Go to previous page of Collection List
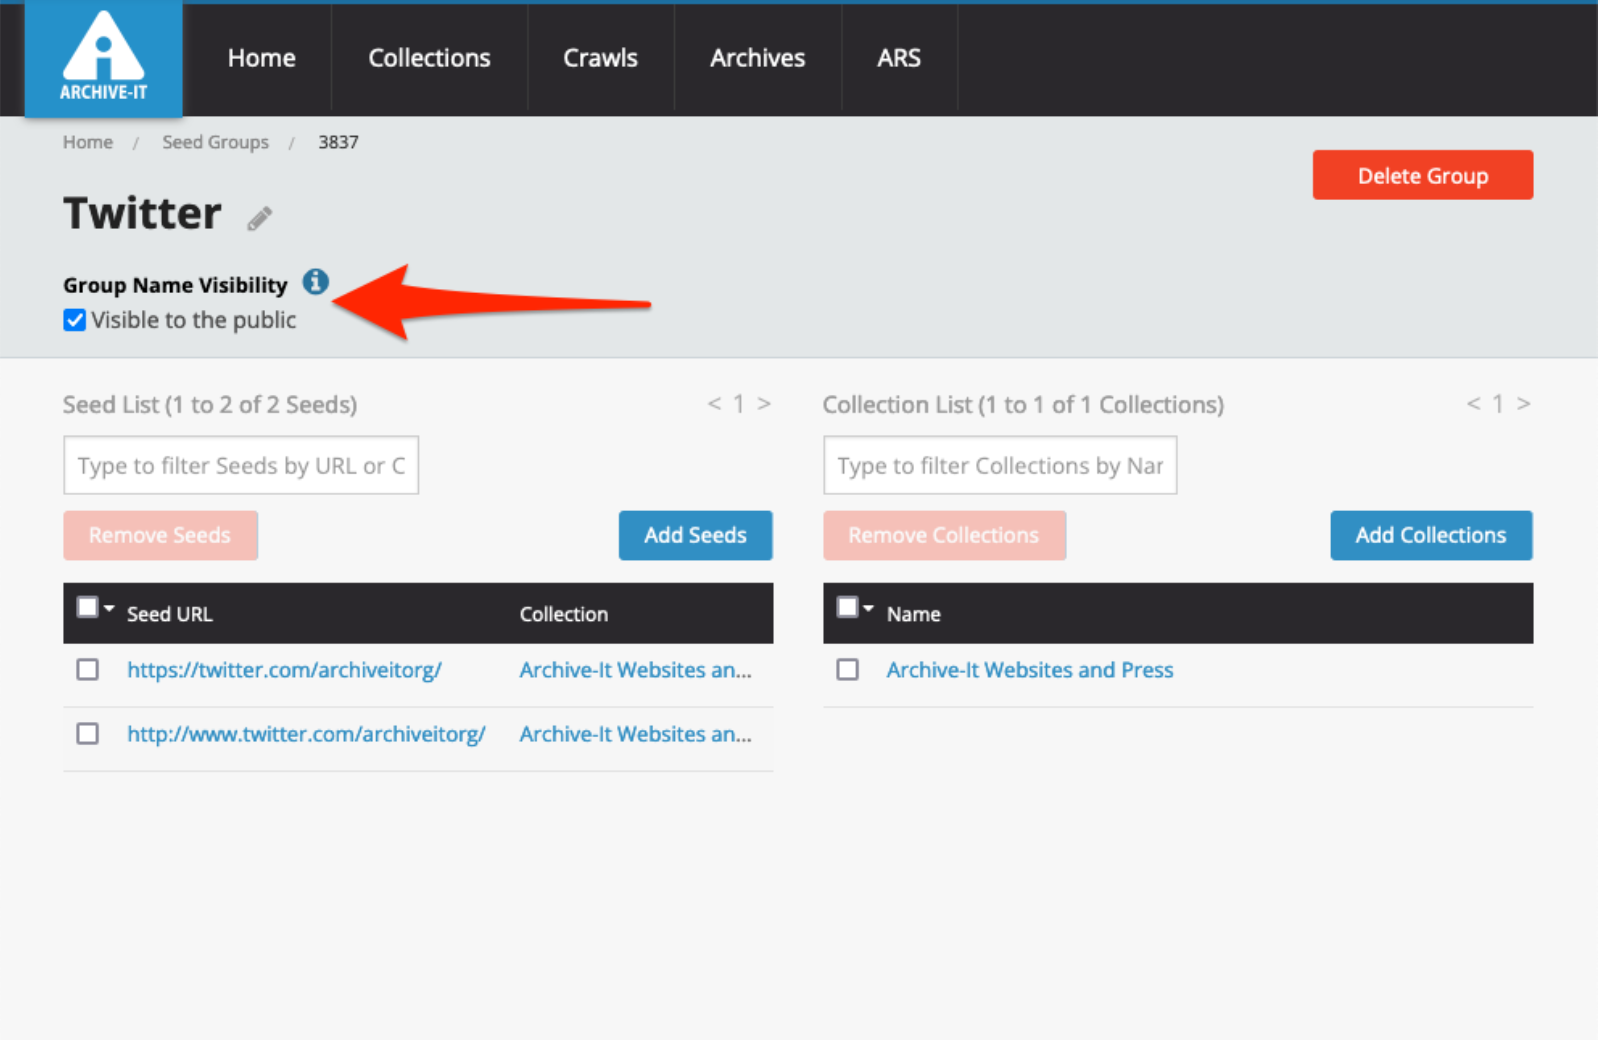Image resolution: width=1600 pixels, height=1040 pixels. (x=1473, y=404)
